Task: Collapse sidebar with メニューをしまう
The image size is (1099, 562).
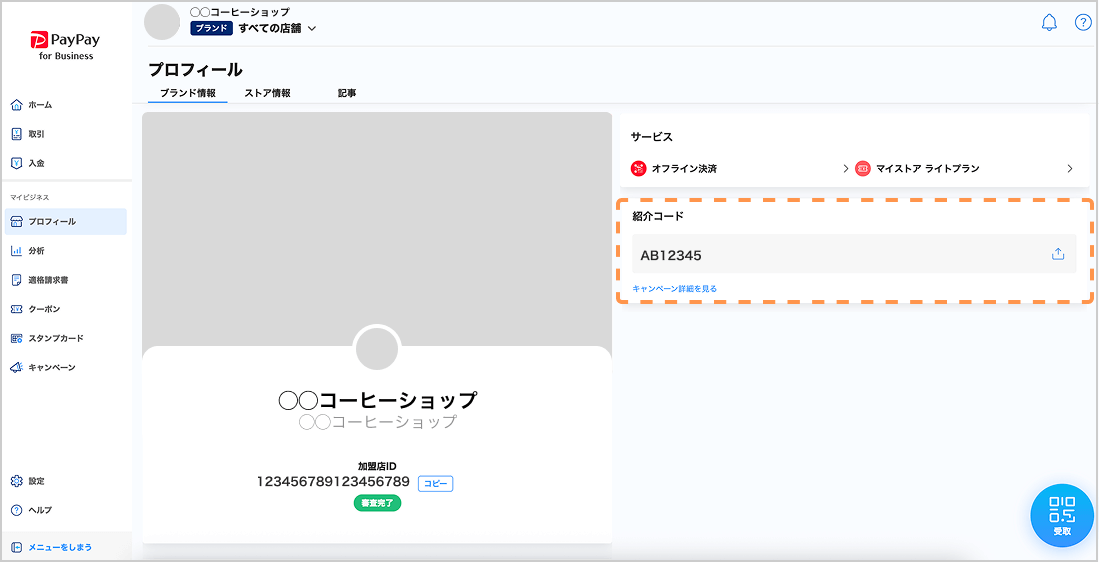Action: point(60,547)
